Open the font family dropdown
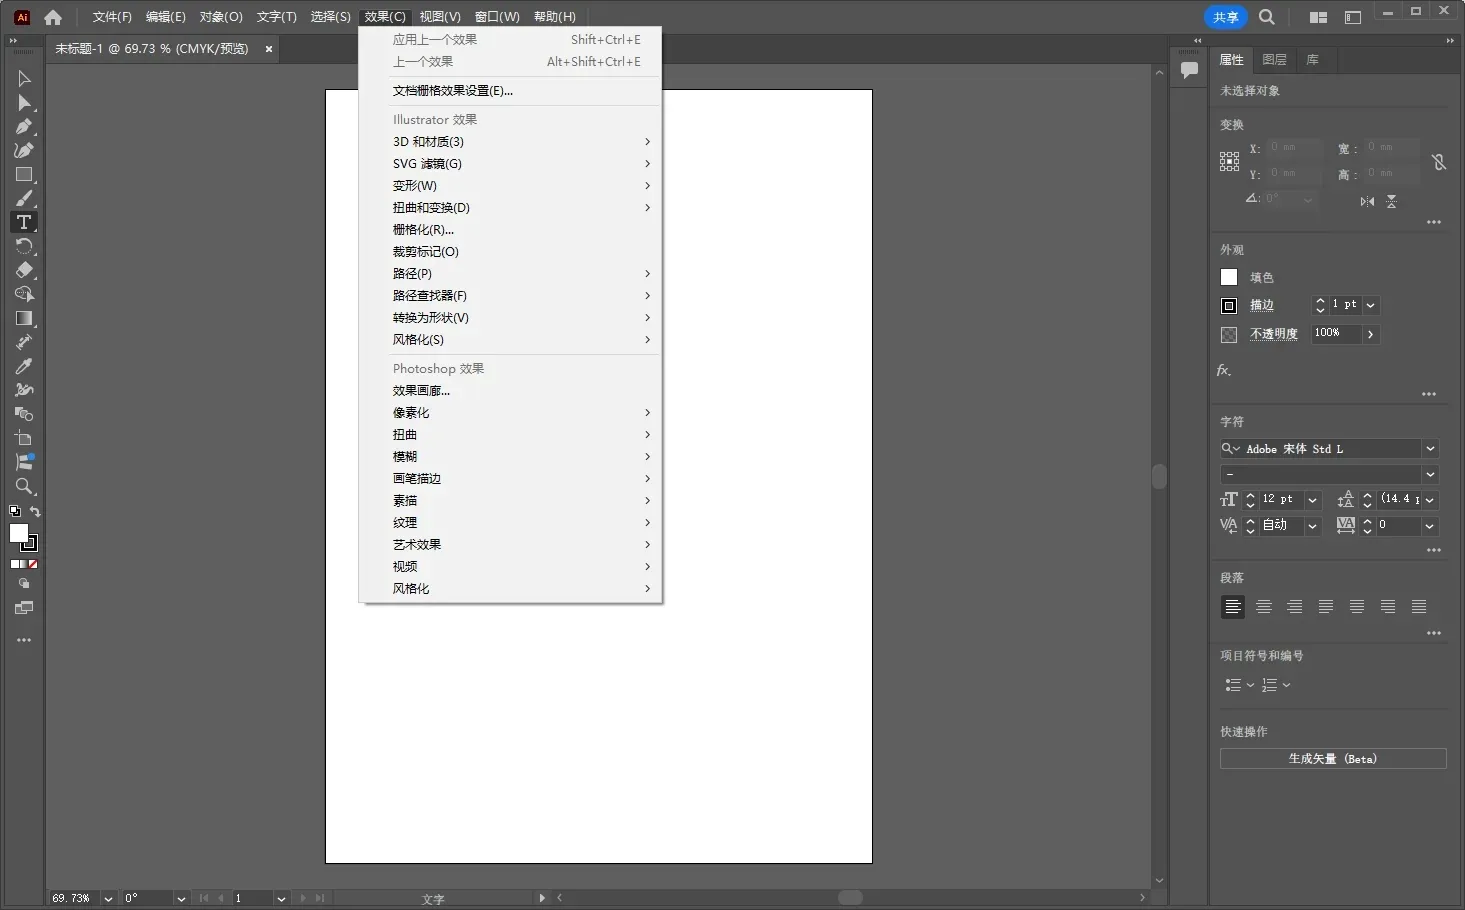This screenshot has height=910, width=1465. tap(1430, 449)
